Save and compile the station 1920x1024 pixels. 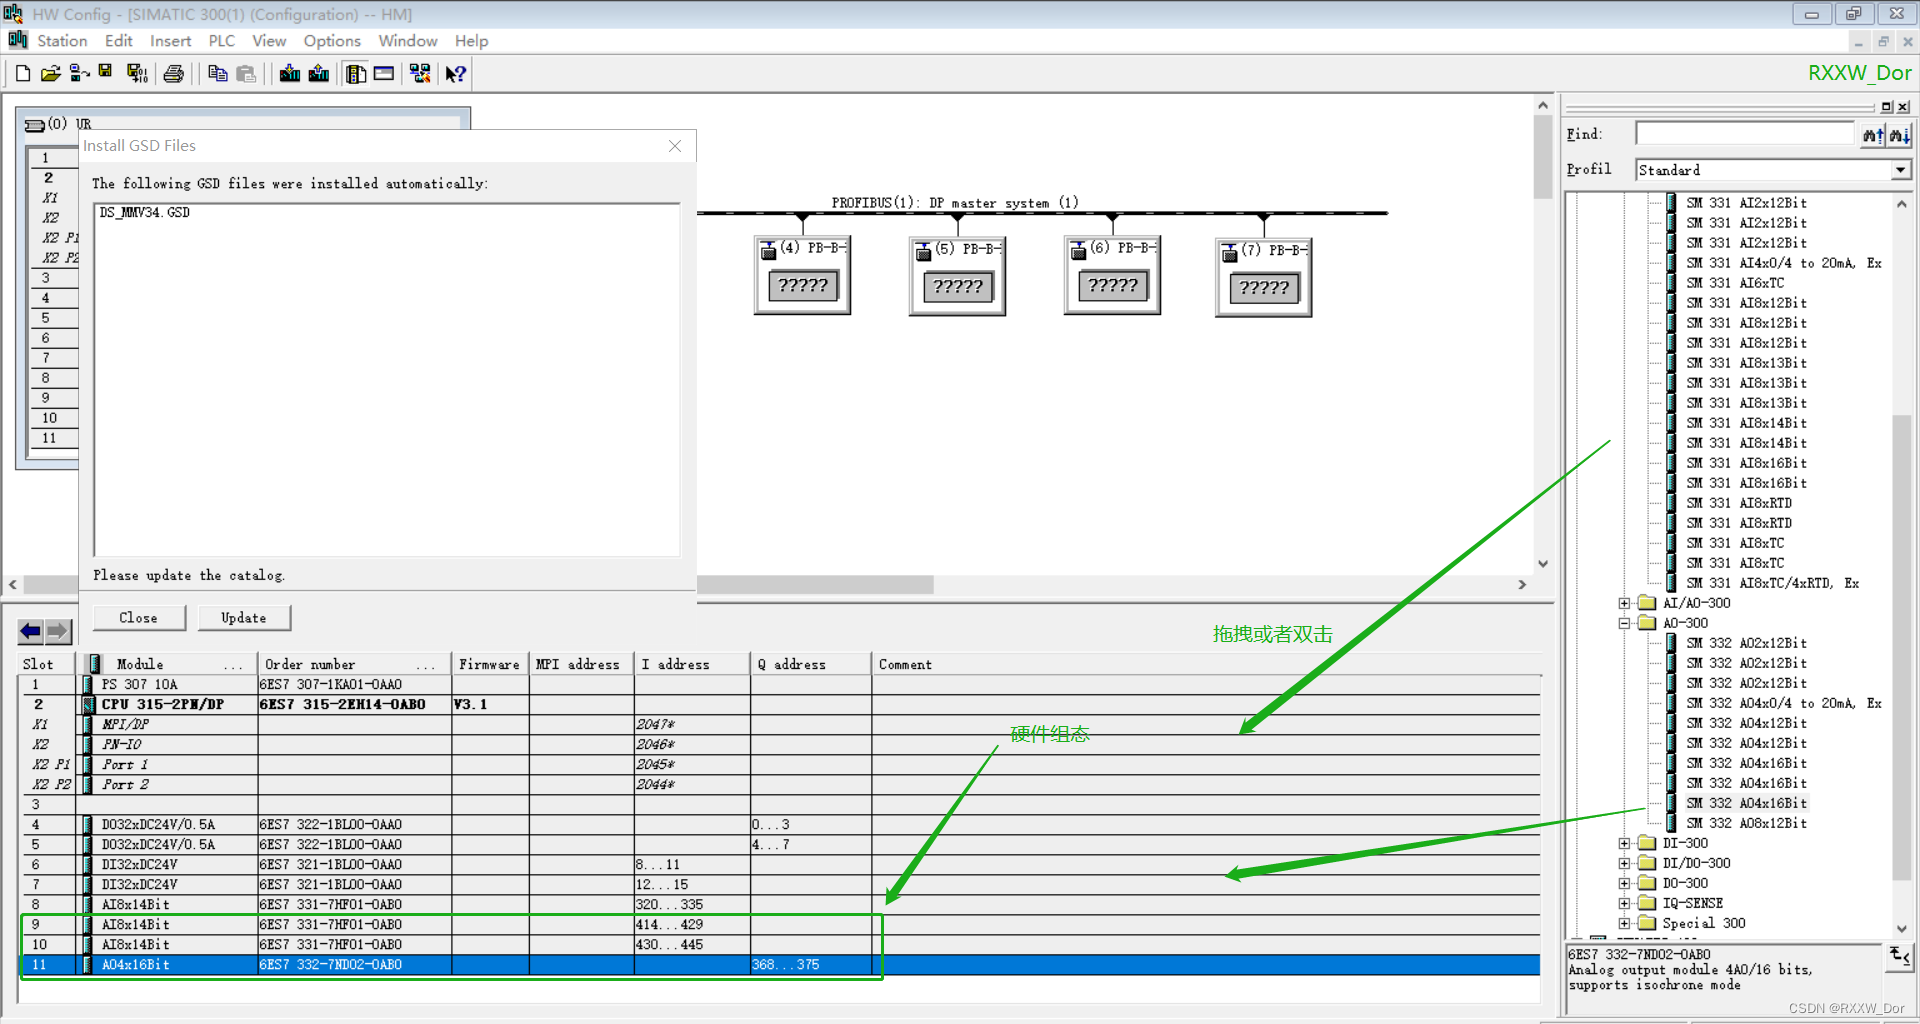[137, 73]
